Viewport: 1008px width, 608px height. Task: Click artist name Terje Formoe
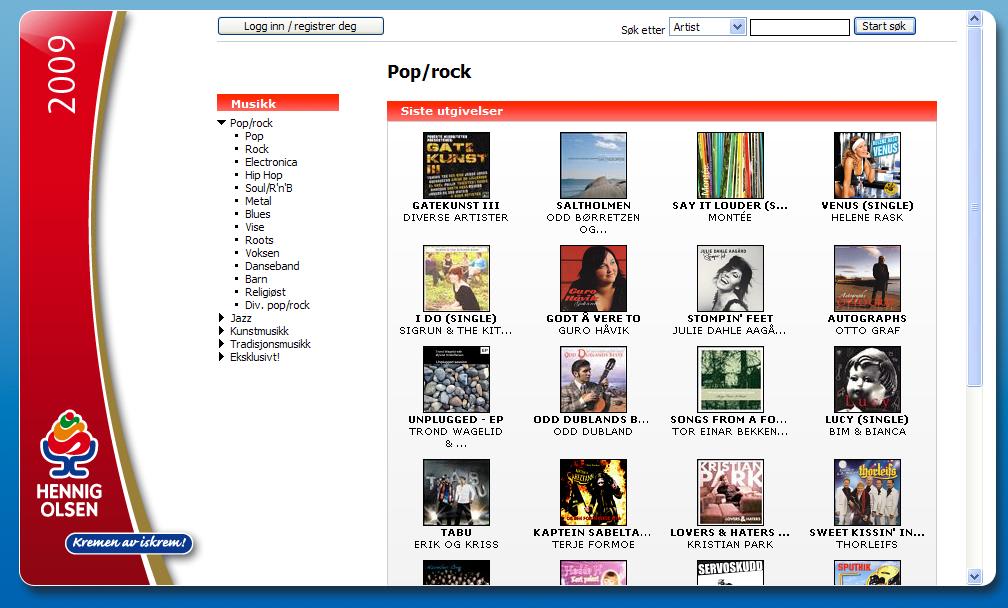coord(593,544)
